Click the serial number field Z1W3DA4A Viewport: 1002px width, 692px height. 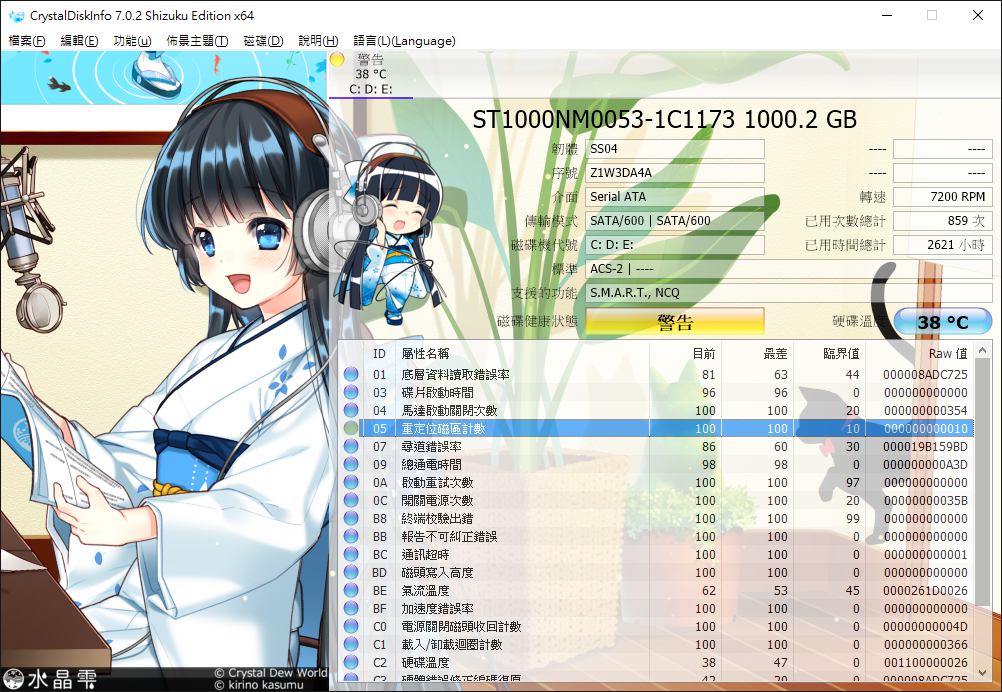click(675, 173)
